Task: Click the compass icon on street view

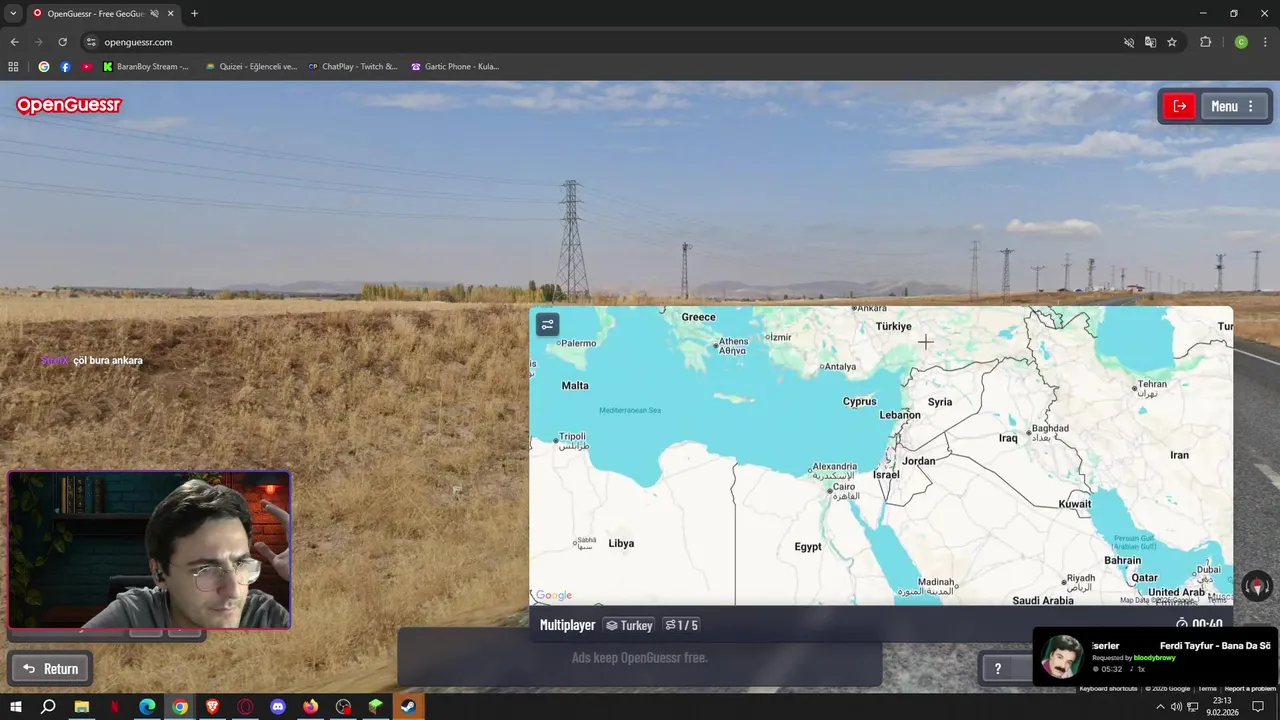Action: coord(1257,586)
